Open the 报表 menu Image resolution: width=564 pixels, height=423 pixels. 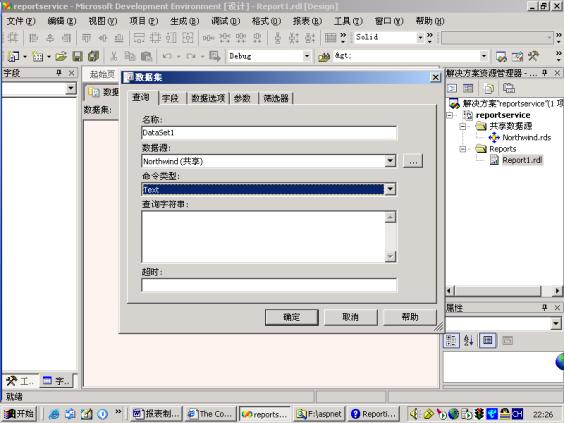pos(307,21)
